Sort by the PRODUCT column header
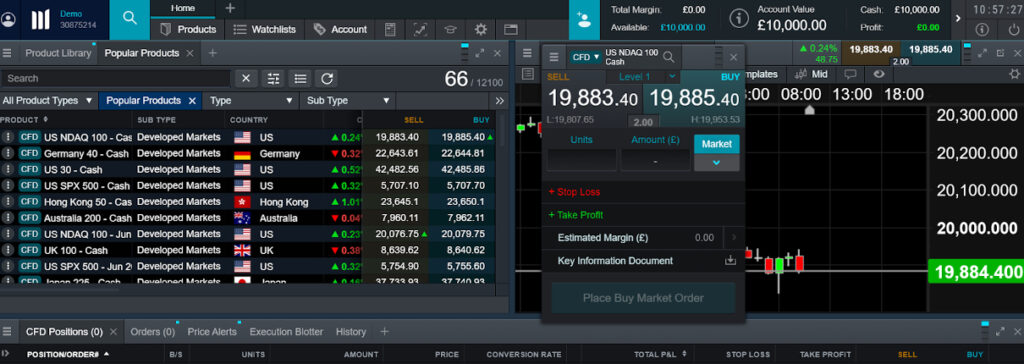This screenshot has height=364, width=1024. (24, 120)
